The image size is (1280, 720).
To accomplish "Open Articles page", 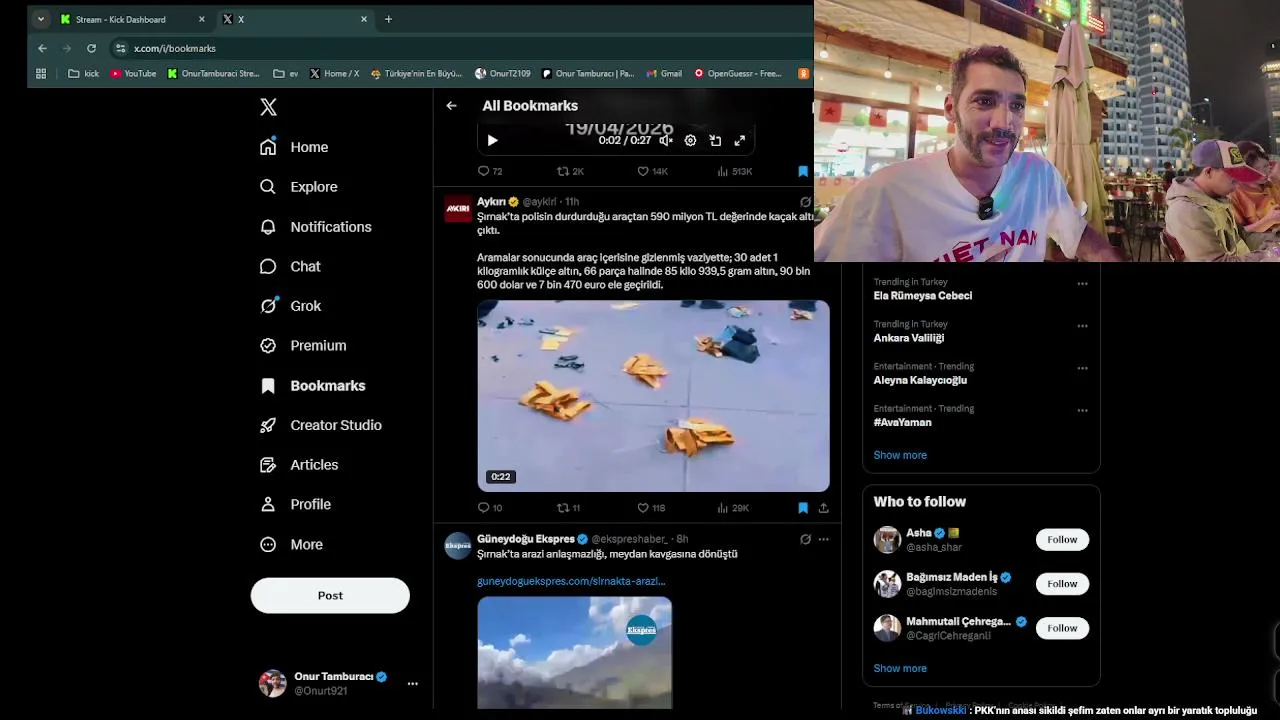I will tap(299, 465).
